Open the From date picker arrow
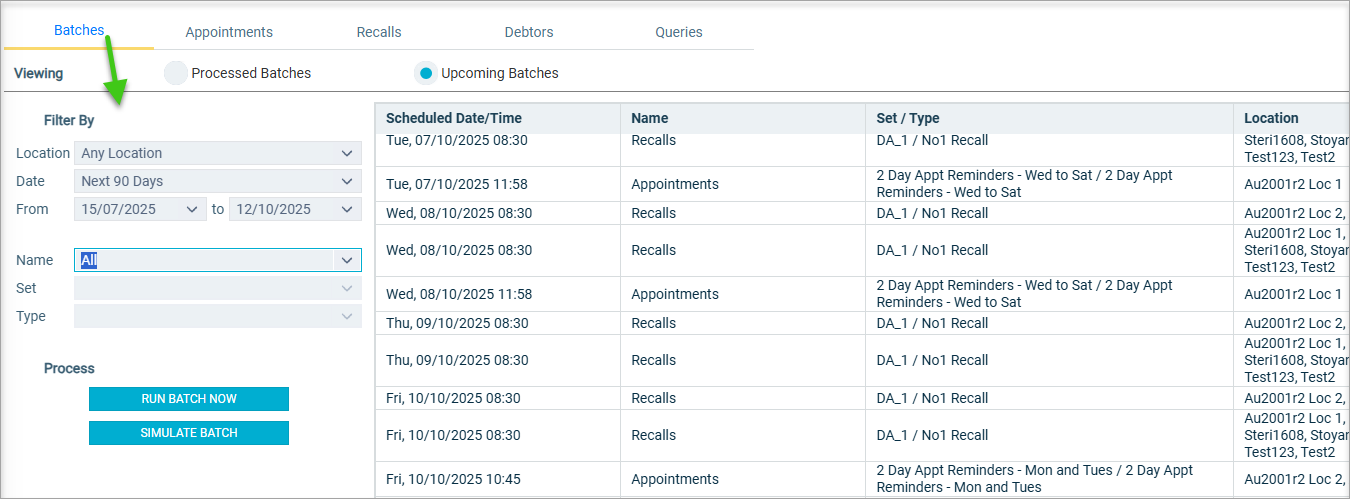 pyautogui.click(x=192, y=209)
